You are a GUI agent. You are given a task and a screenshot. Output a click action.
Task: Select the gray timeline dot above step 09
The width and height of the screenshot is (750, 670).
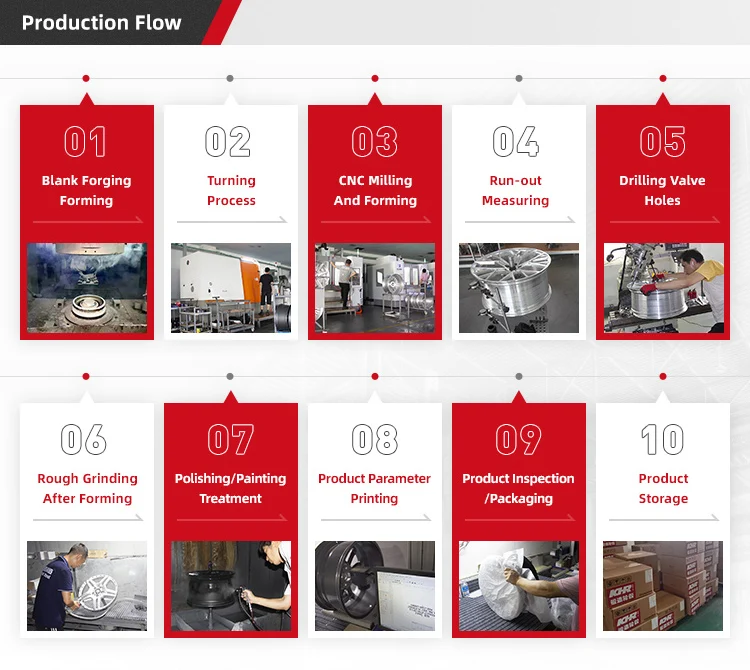(x=519, y=376)
